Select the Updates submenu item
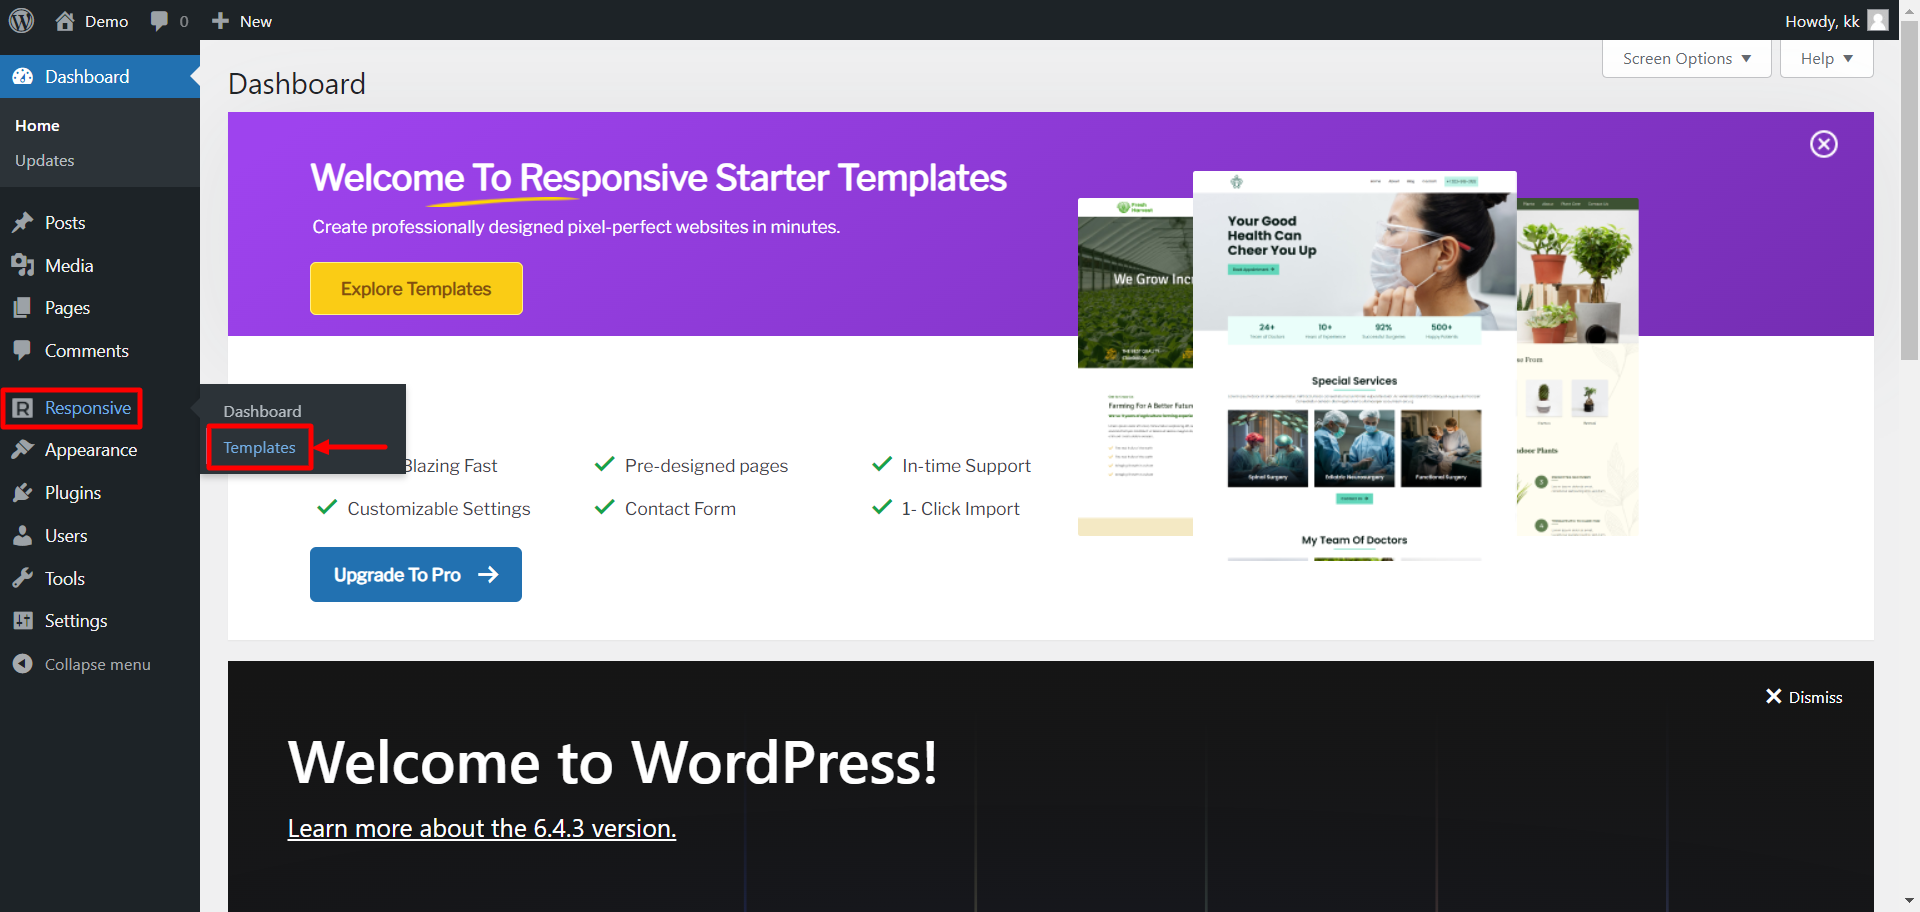The width and height of the screenshot is (1920, 912). (44, 161)
